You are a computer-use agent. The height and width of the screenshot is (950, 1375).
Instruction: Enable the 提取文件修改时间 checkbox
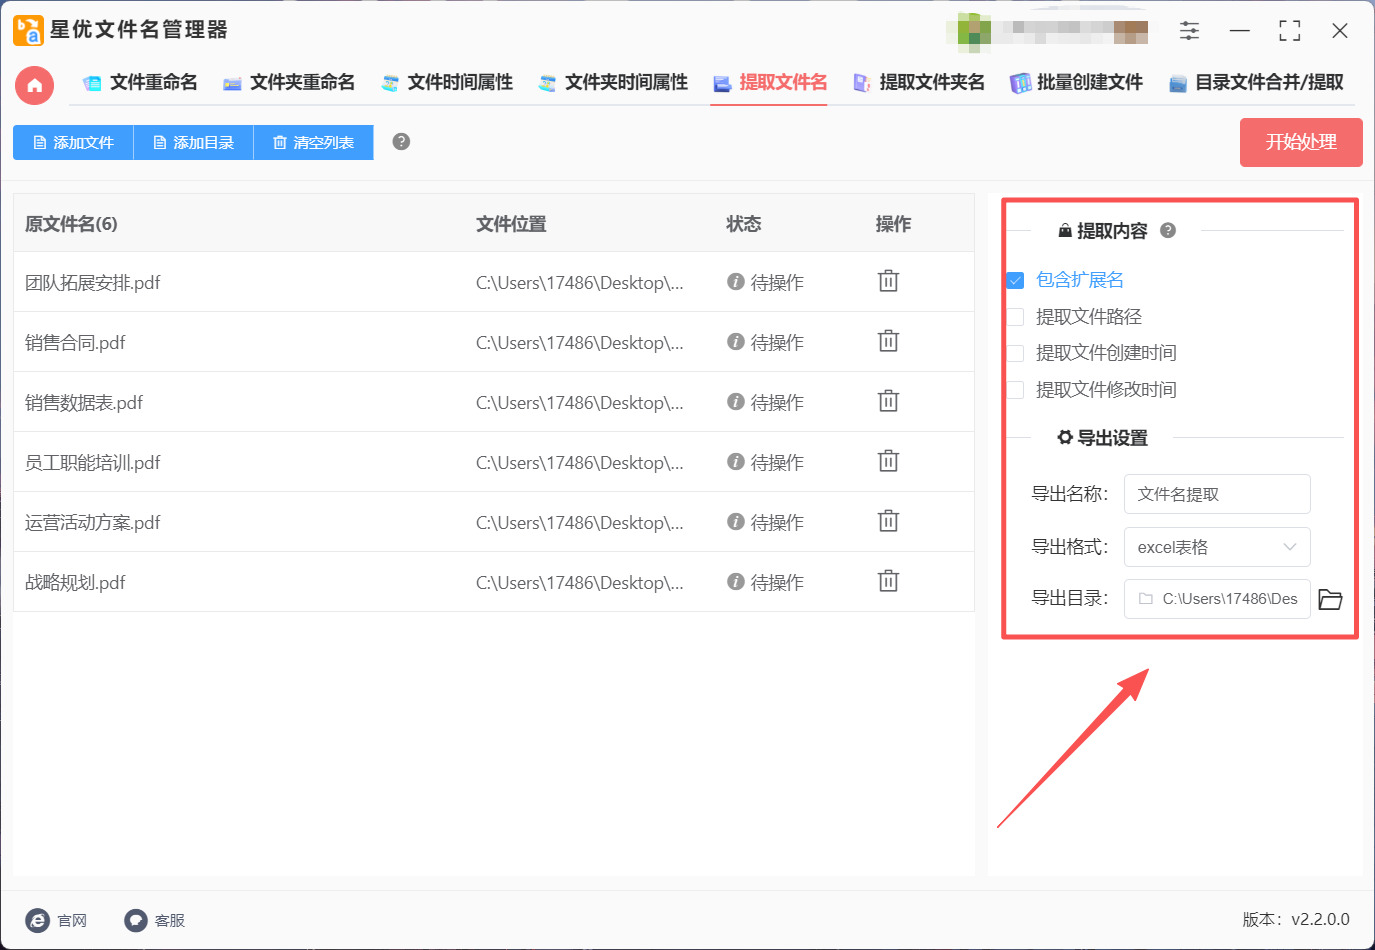(x=1015, y=390)
